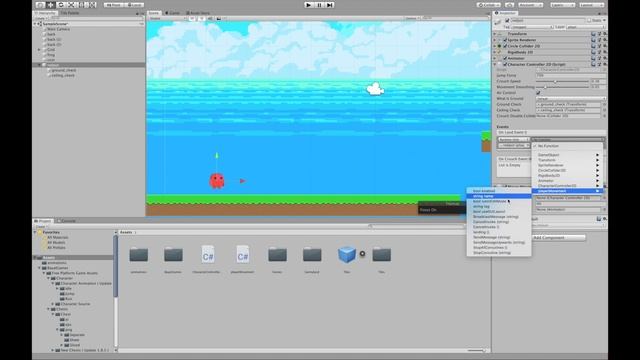Screen dimensions: 640x360
Task: Toggle scene lighting button in Scene toolbar
Action: point(201,18)
